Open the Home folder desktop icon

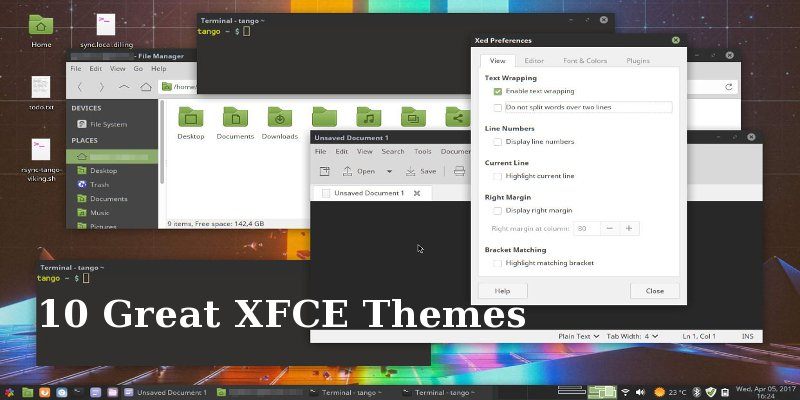coord(41,24)
